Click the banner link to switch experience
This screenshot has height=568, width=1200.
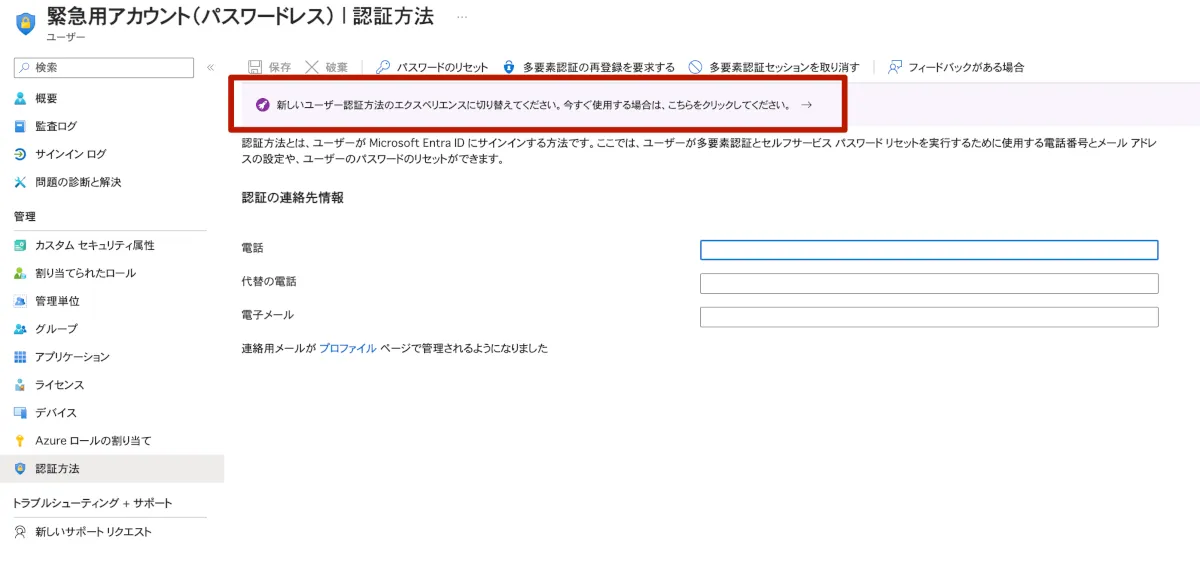533,105
